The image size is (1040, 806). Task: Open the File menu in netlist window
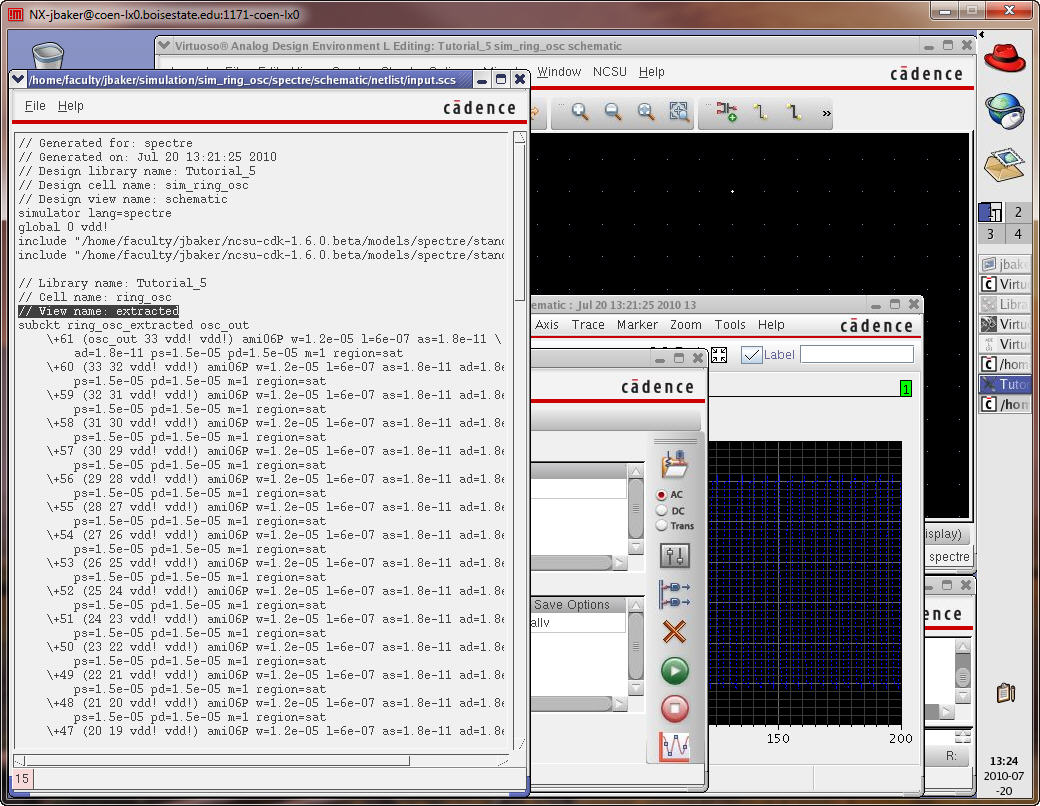(35, 106)
